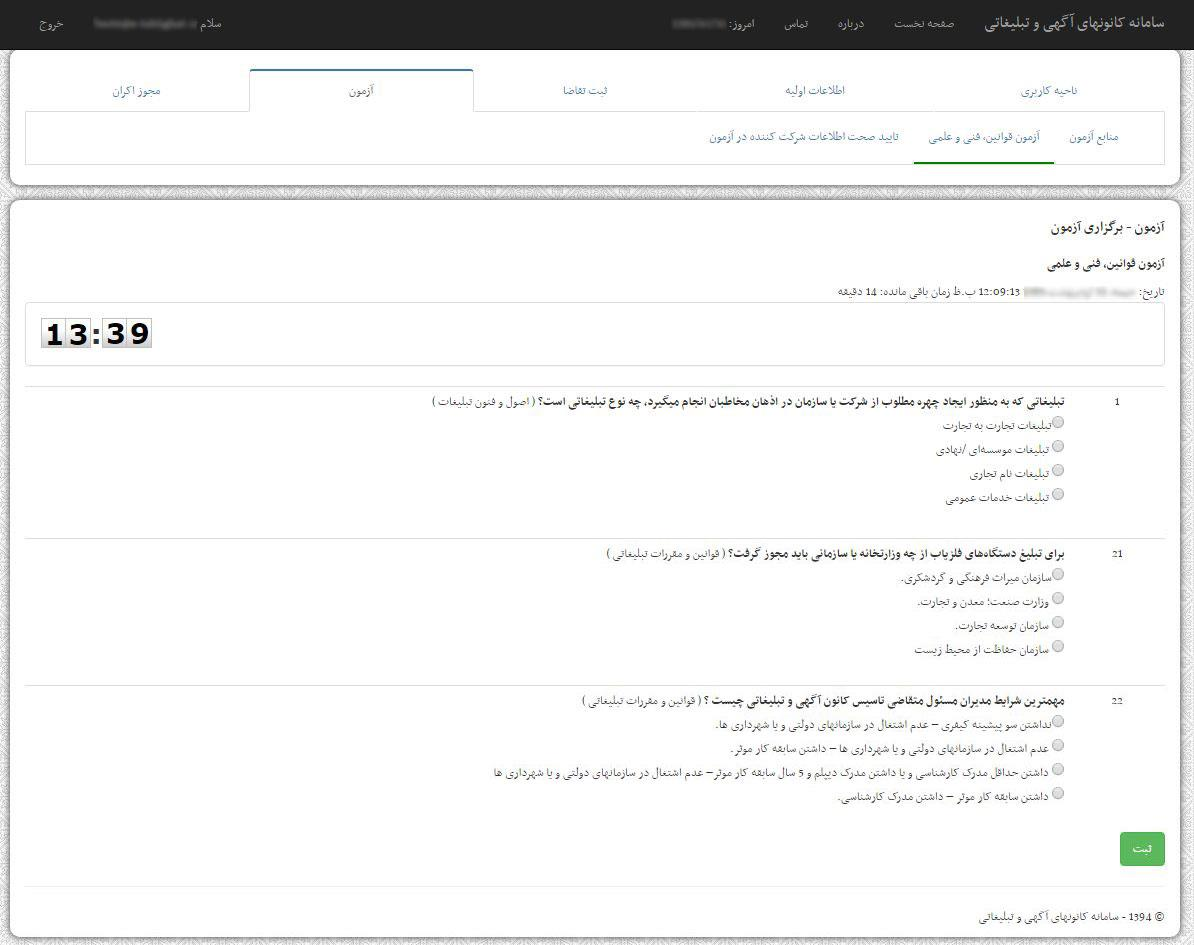1194x945 pixels.
Task: Pick the سازمان توسعه تجارت radio button
Action: click(1058, 623)
